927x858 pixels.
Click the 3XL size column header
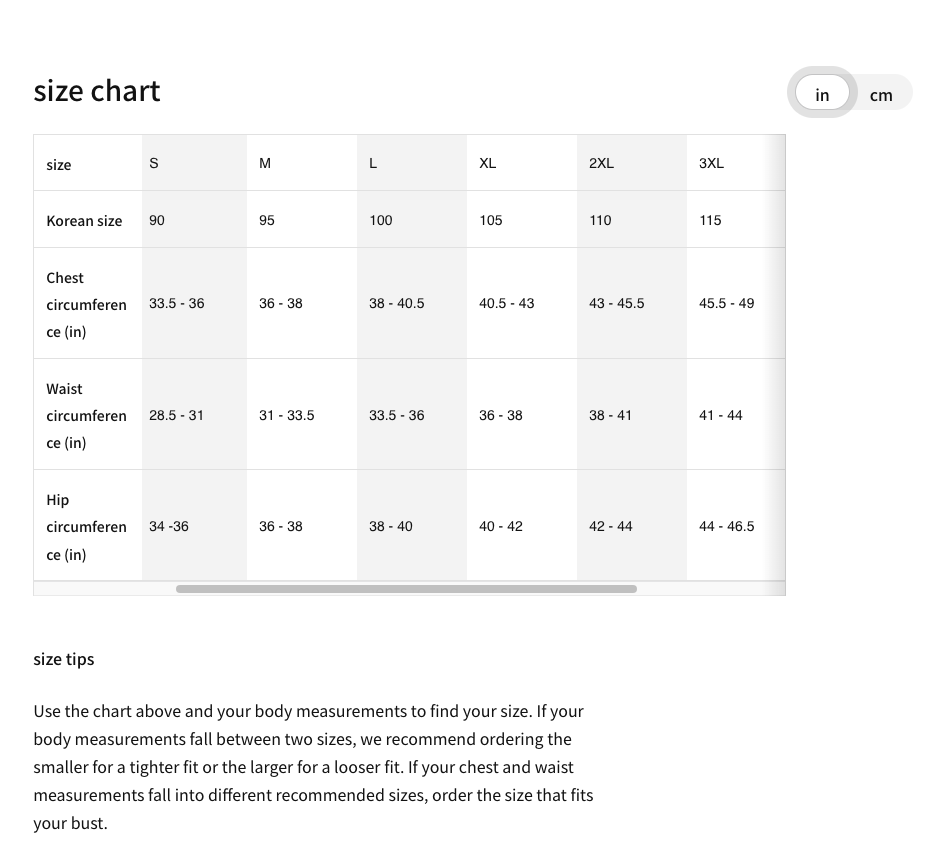coord(711,163)
